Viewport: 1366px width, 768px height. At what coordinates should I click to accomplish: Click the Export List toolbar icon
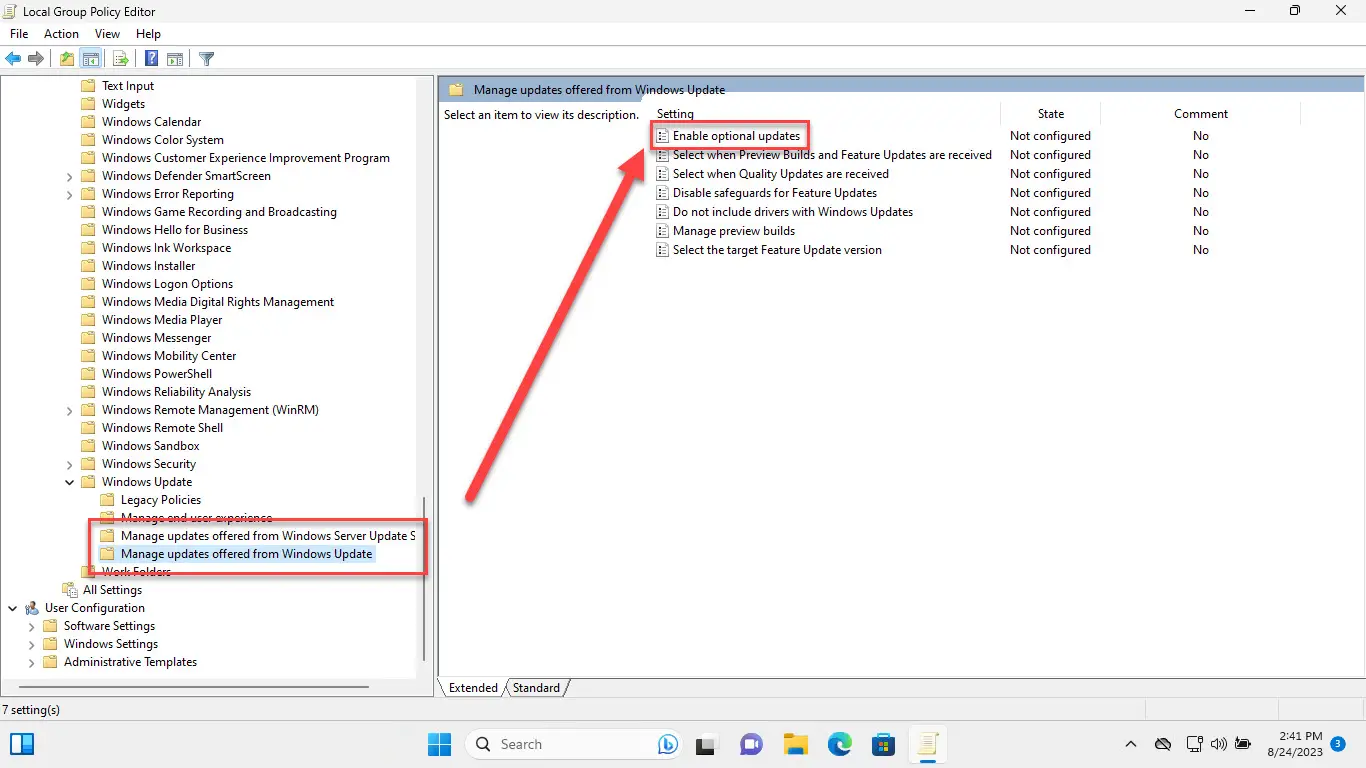(120, 59)
